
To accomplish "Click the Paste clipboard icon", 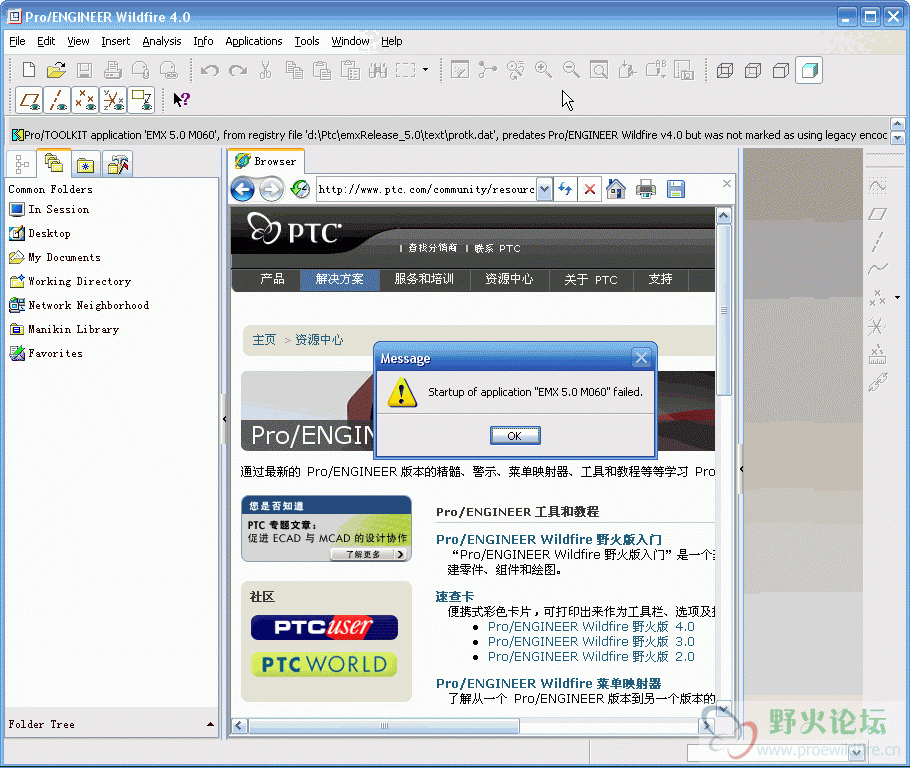I will [322, 70].
